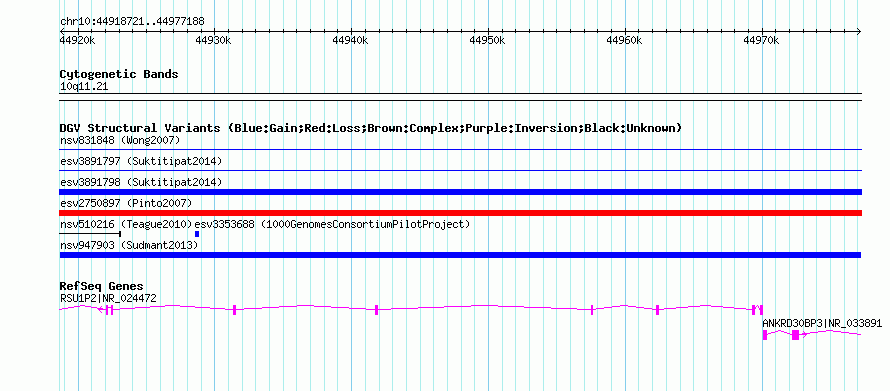The width and height of the screenshot is (890, 391).
Task: Click the 44930k ruler tick label
Action: coord(213,41)
